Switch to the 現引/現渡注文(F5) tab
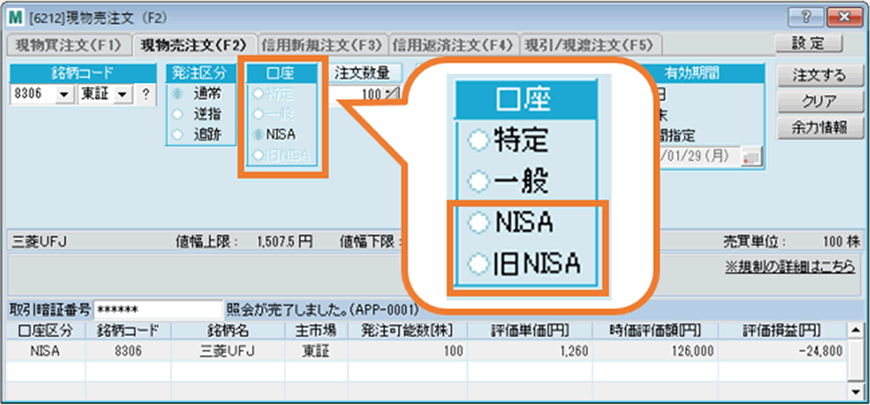The width and height of the screenshot is (870, 405). click(589, 45)
